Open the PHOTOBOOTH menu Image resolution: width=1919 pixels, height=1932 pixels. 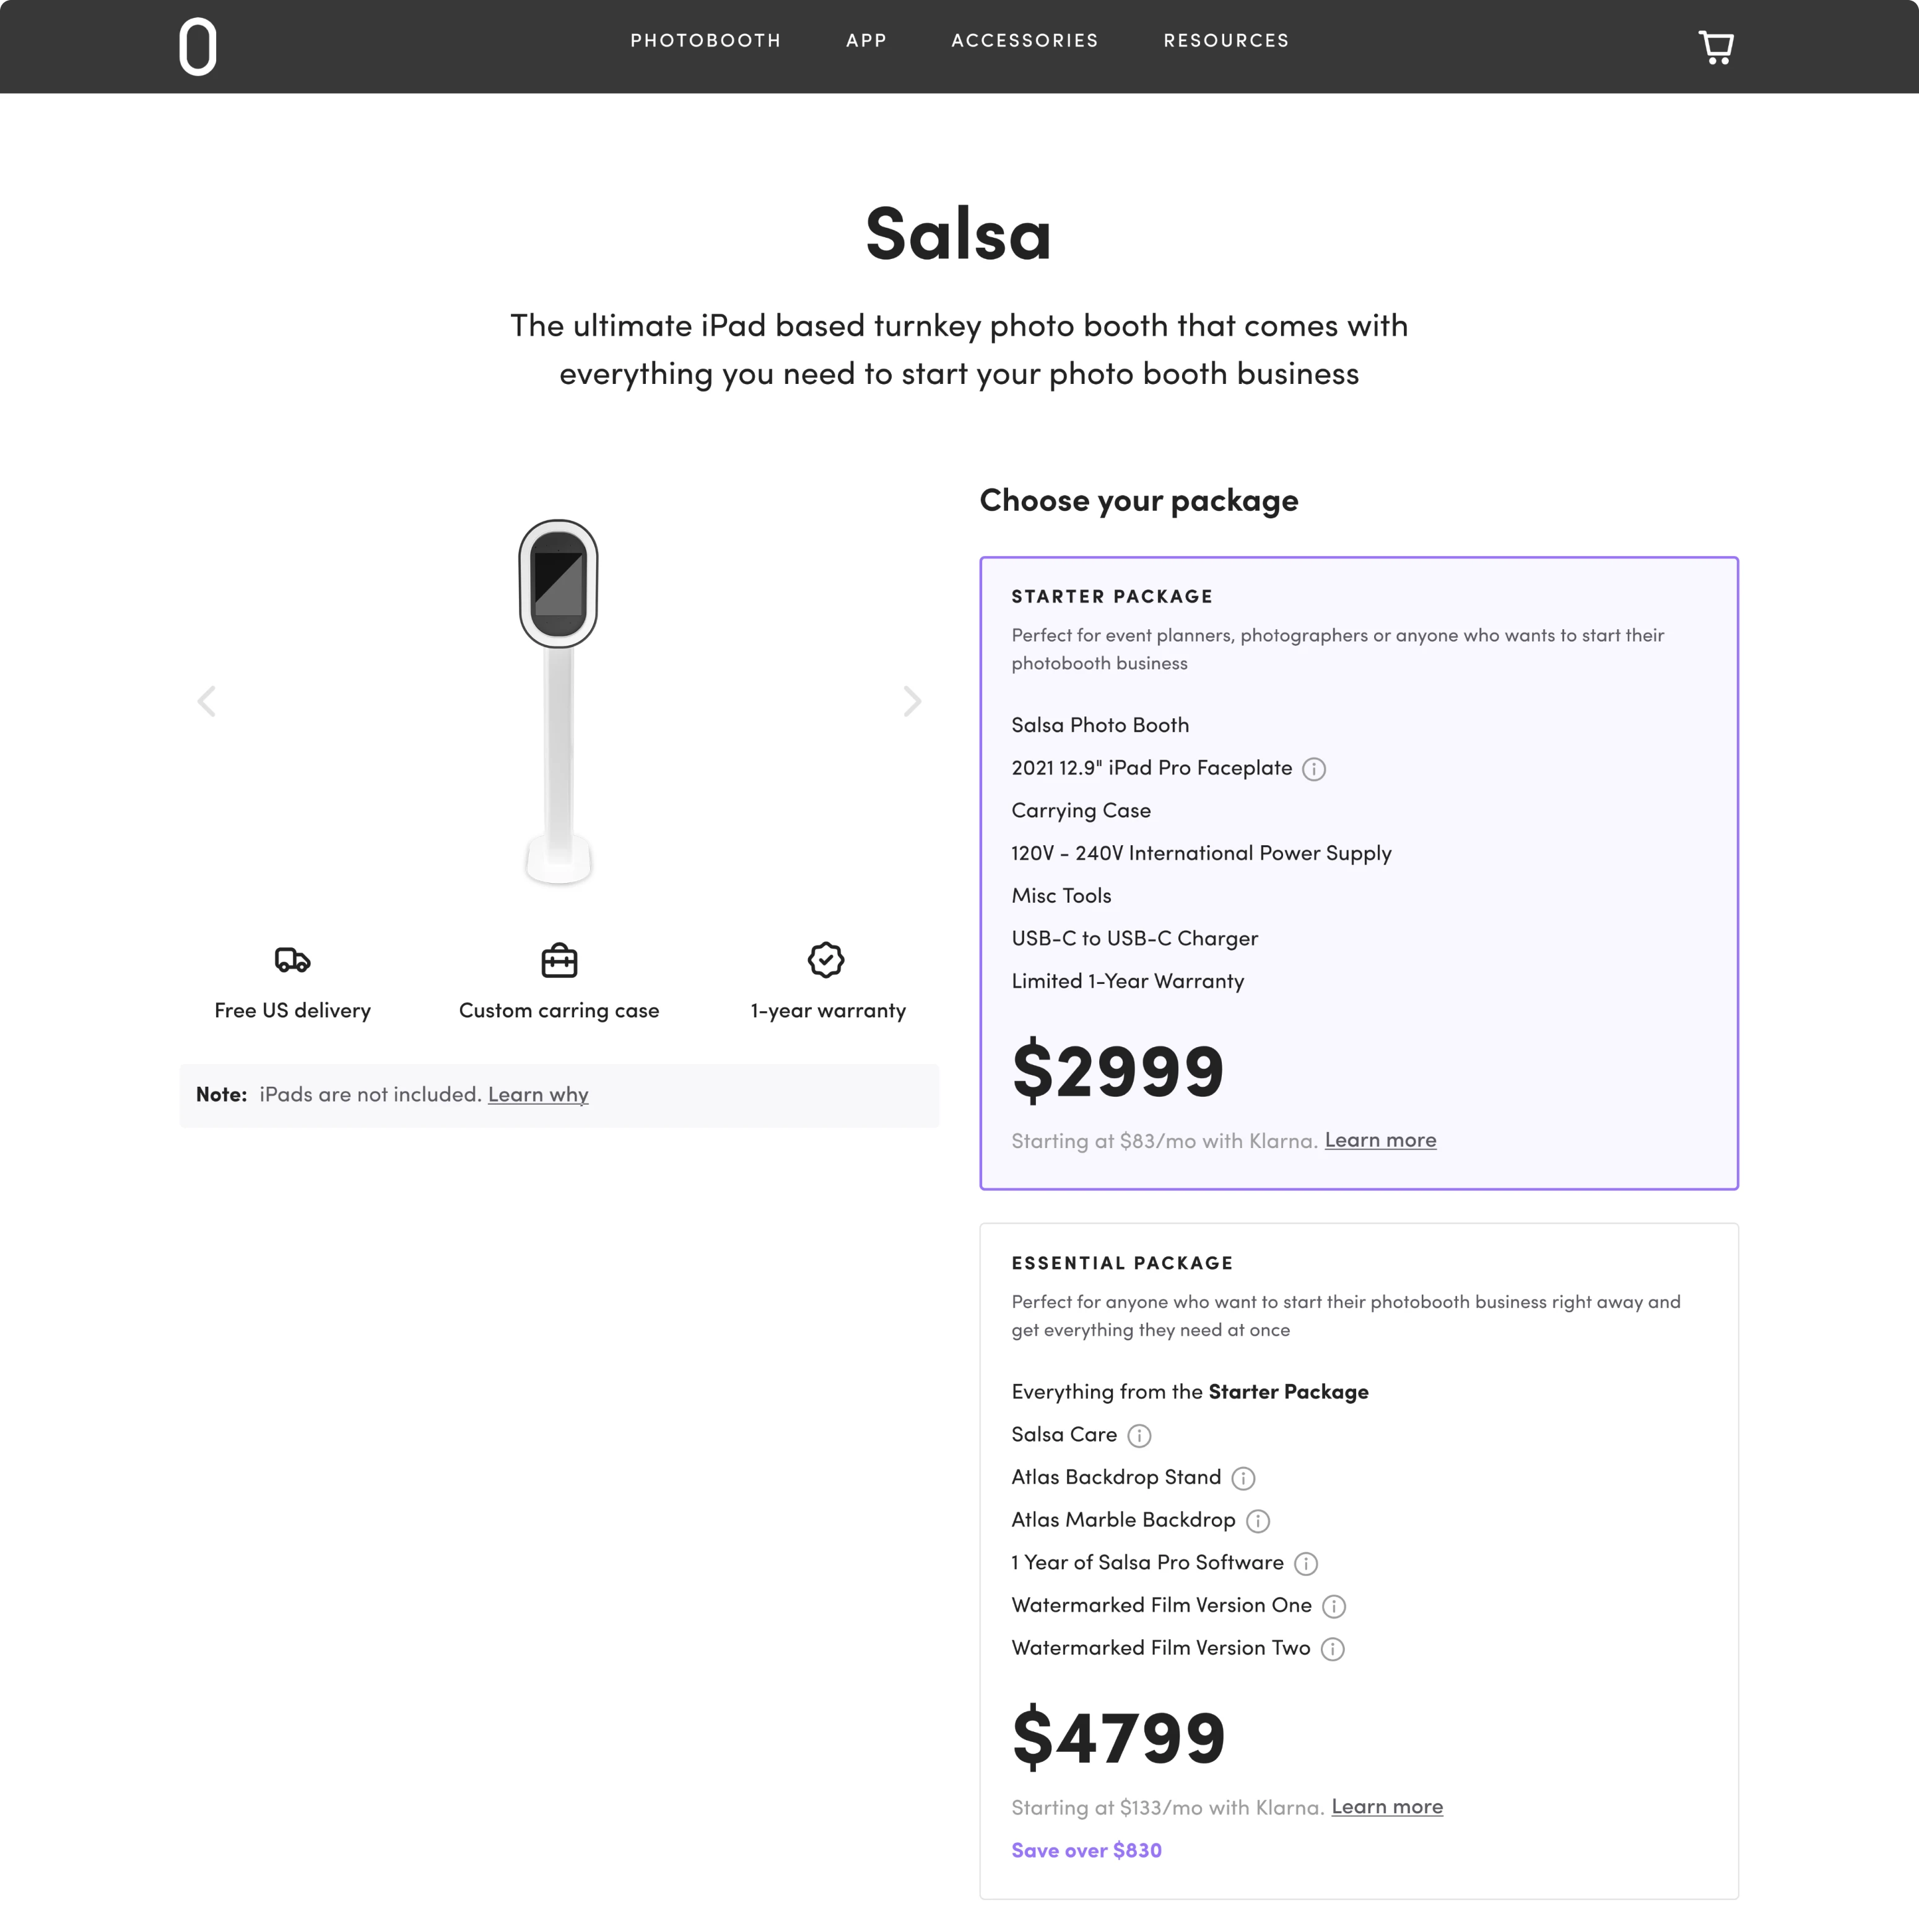705,41
